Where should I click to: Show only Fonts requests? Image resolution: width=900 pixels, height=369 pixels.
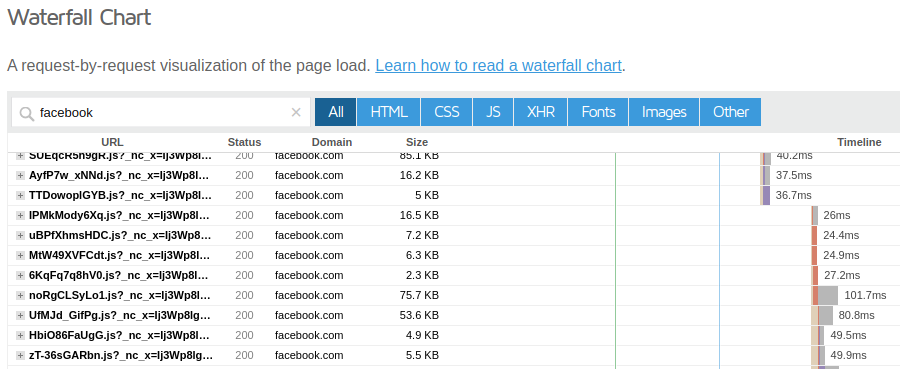coord(598,112)
